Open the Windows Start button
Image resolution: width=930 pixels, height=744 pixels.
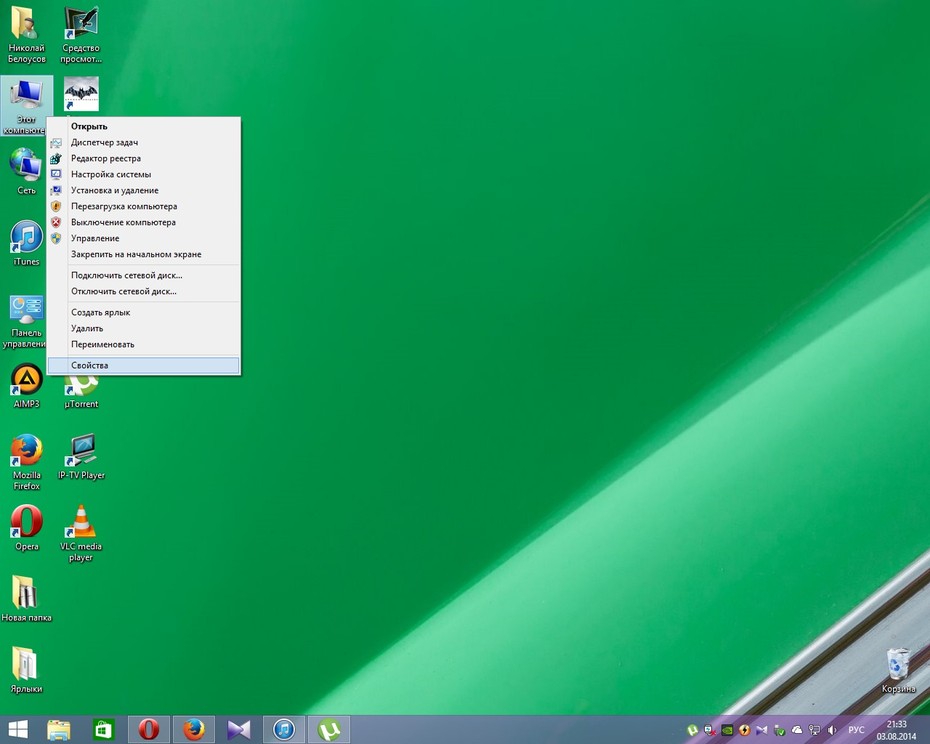pos(18,730)
